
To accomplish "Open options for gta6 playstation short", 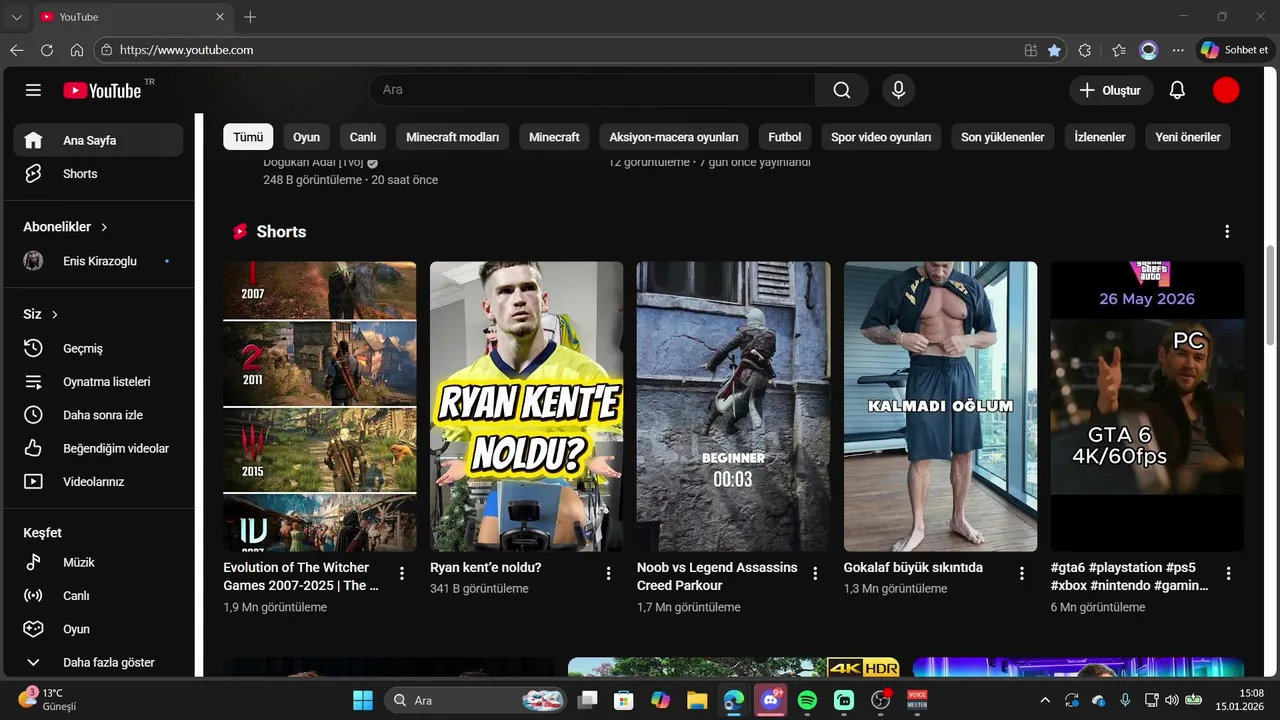I will click(x=1229, y=573).
